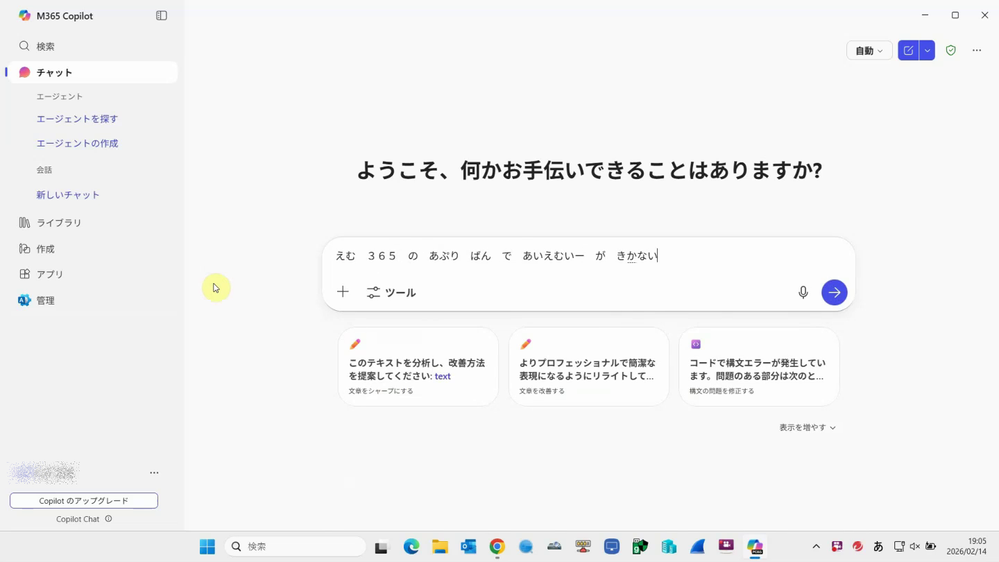Open the 管理 admin section
The height and width of the screenshot is (562, 999).
point(92,300)
